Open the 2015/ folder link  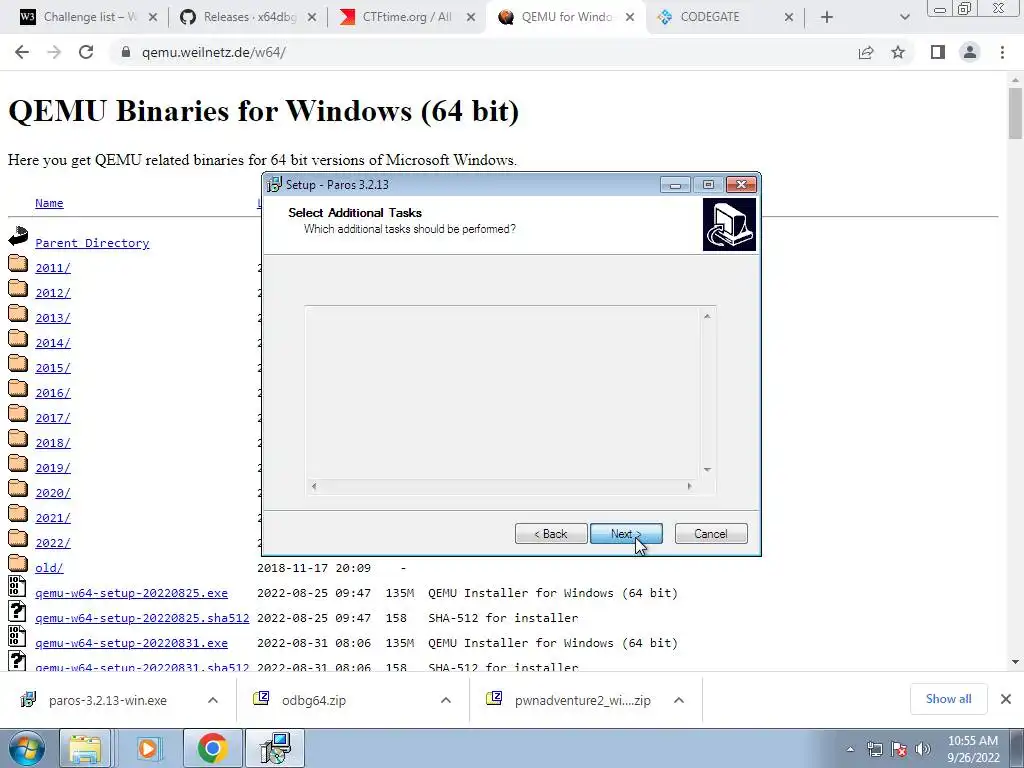(52, 368)
